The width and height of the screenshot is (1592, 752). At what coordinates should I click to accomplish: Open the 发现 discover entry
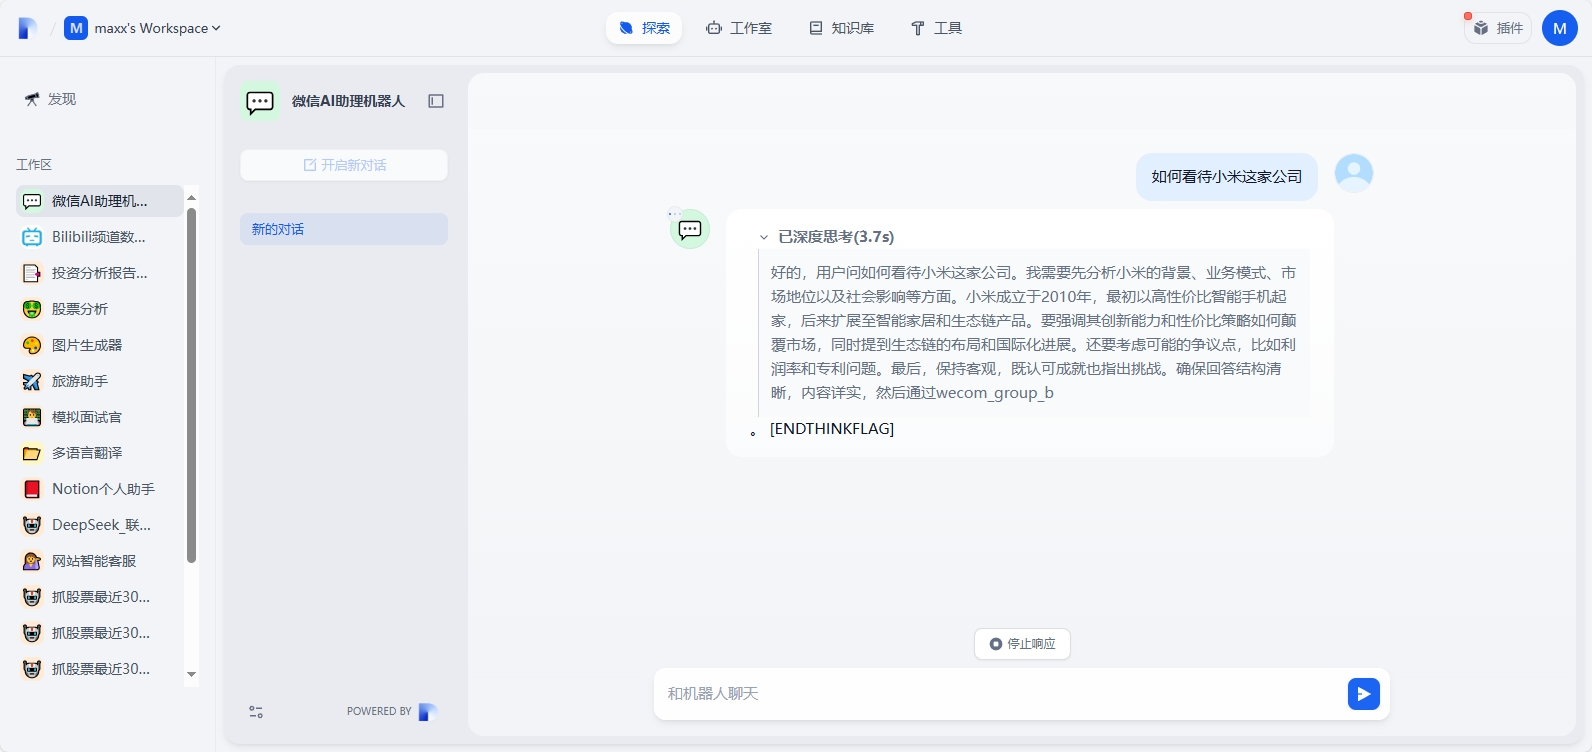tap(50, 99)
